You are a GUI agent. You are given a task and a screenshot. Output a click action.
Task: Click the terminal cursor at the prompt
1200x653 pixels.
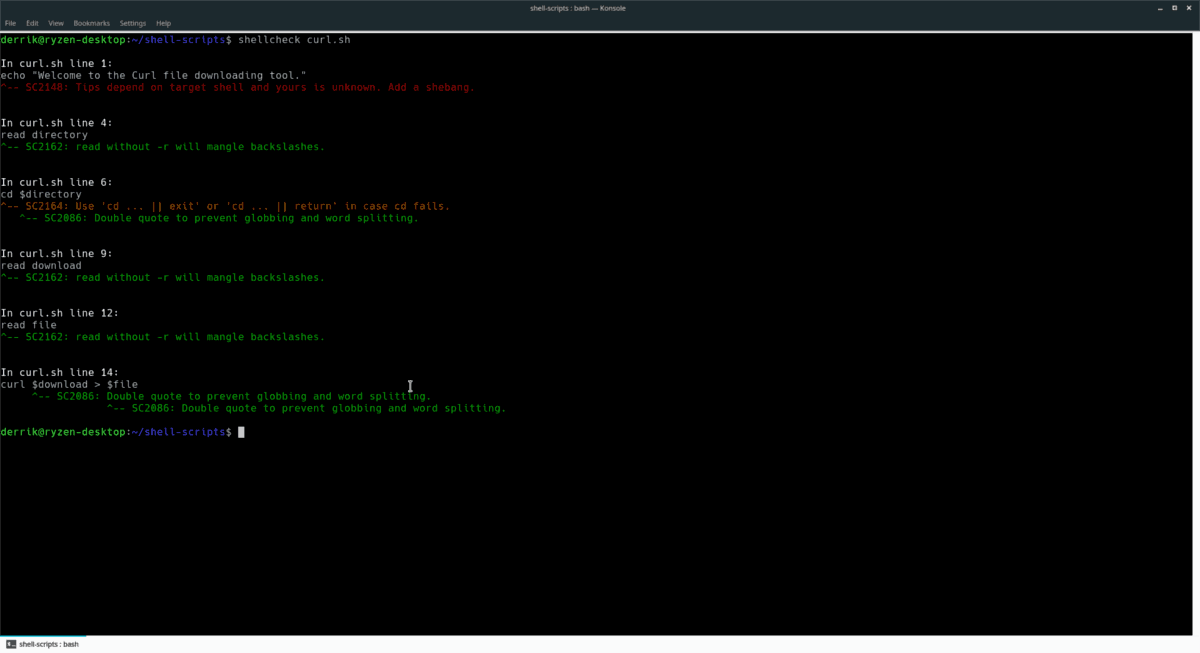[x=241, y=432]
